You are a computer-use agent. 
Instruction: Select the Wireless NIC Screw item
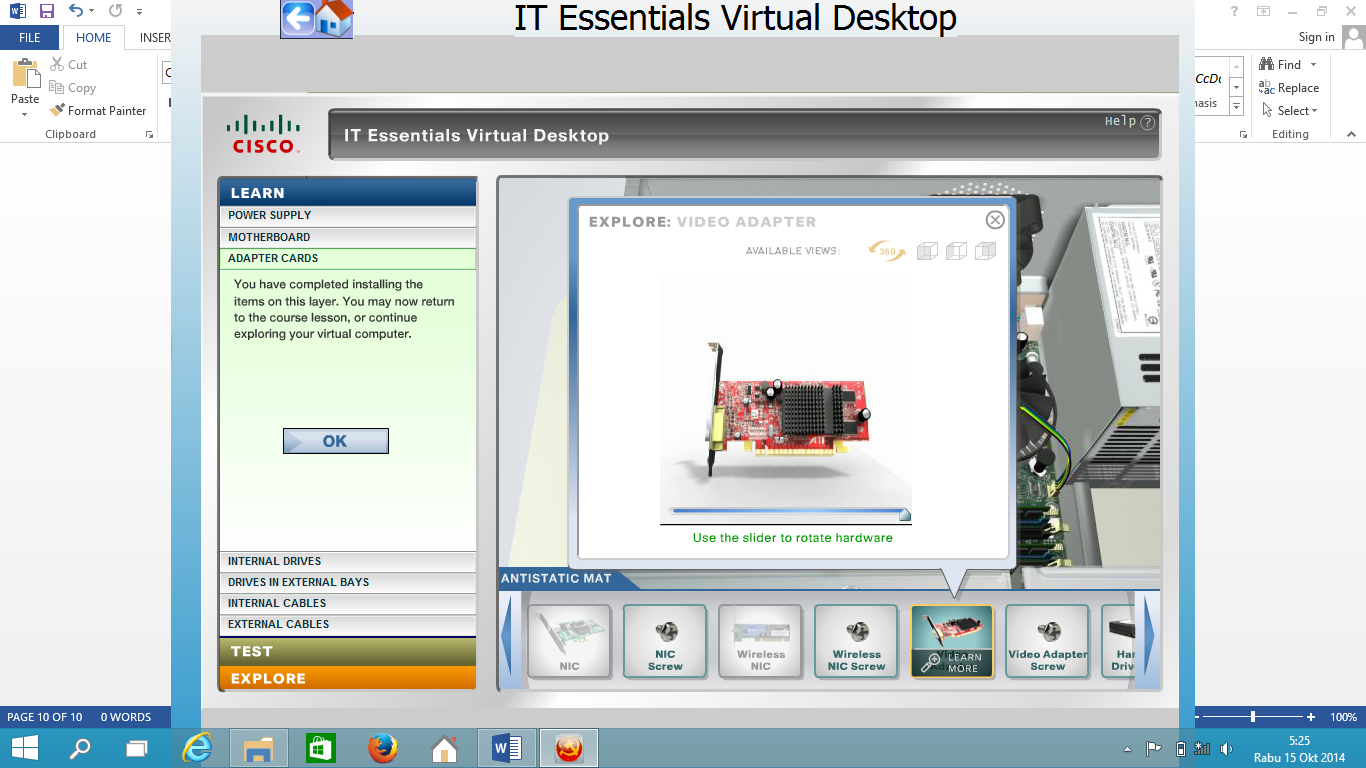coord(856,641)
